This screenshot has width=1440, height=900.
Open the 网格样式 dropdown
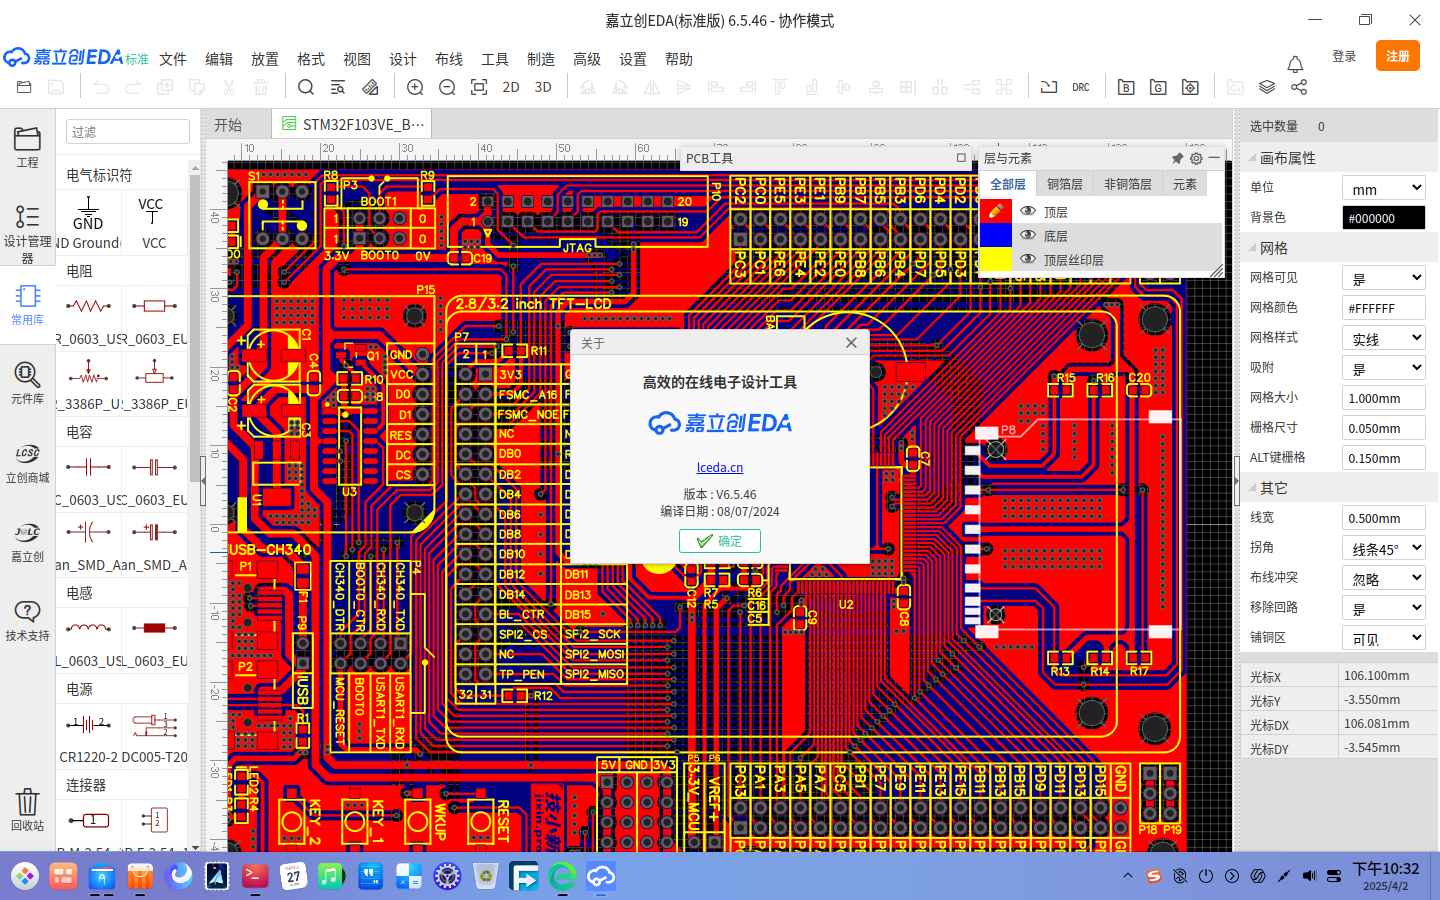coord(1384,338)
